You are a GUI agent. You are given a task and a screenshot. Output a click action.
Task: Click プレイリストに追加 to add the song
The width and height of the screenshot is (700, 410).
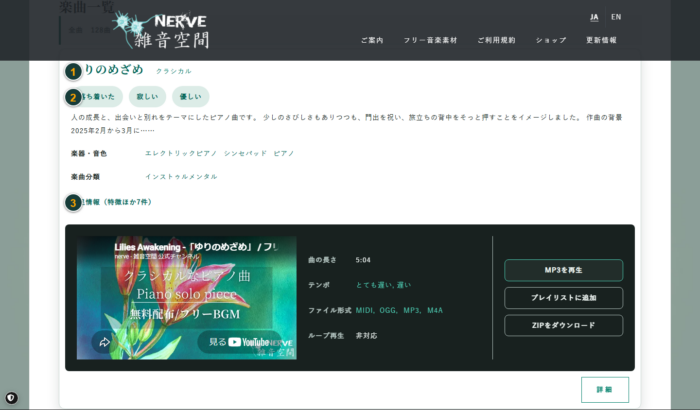coord(563,298)
